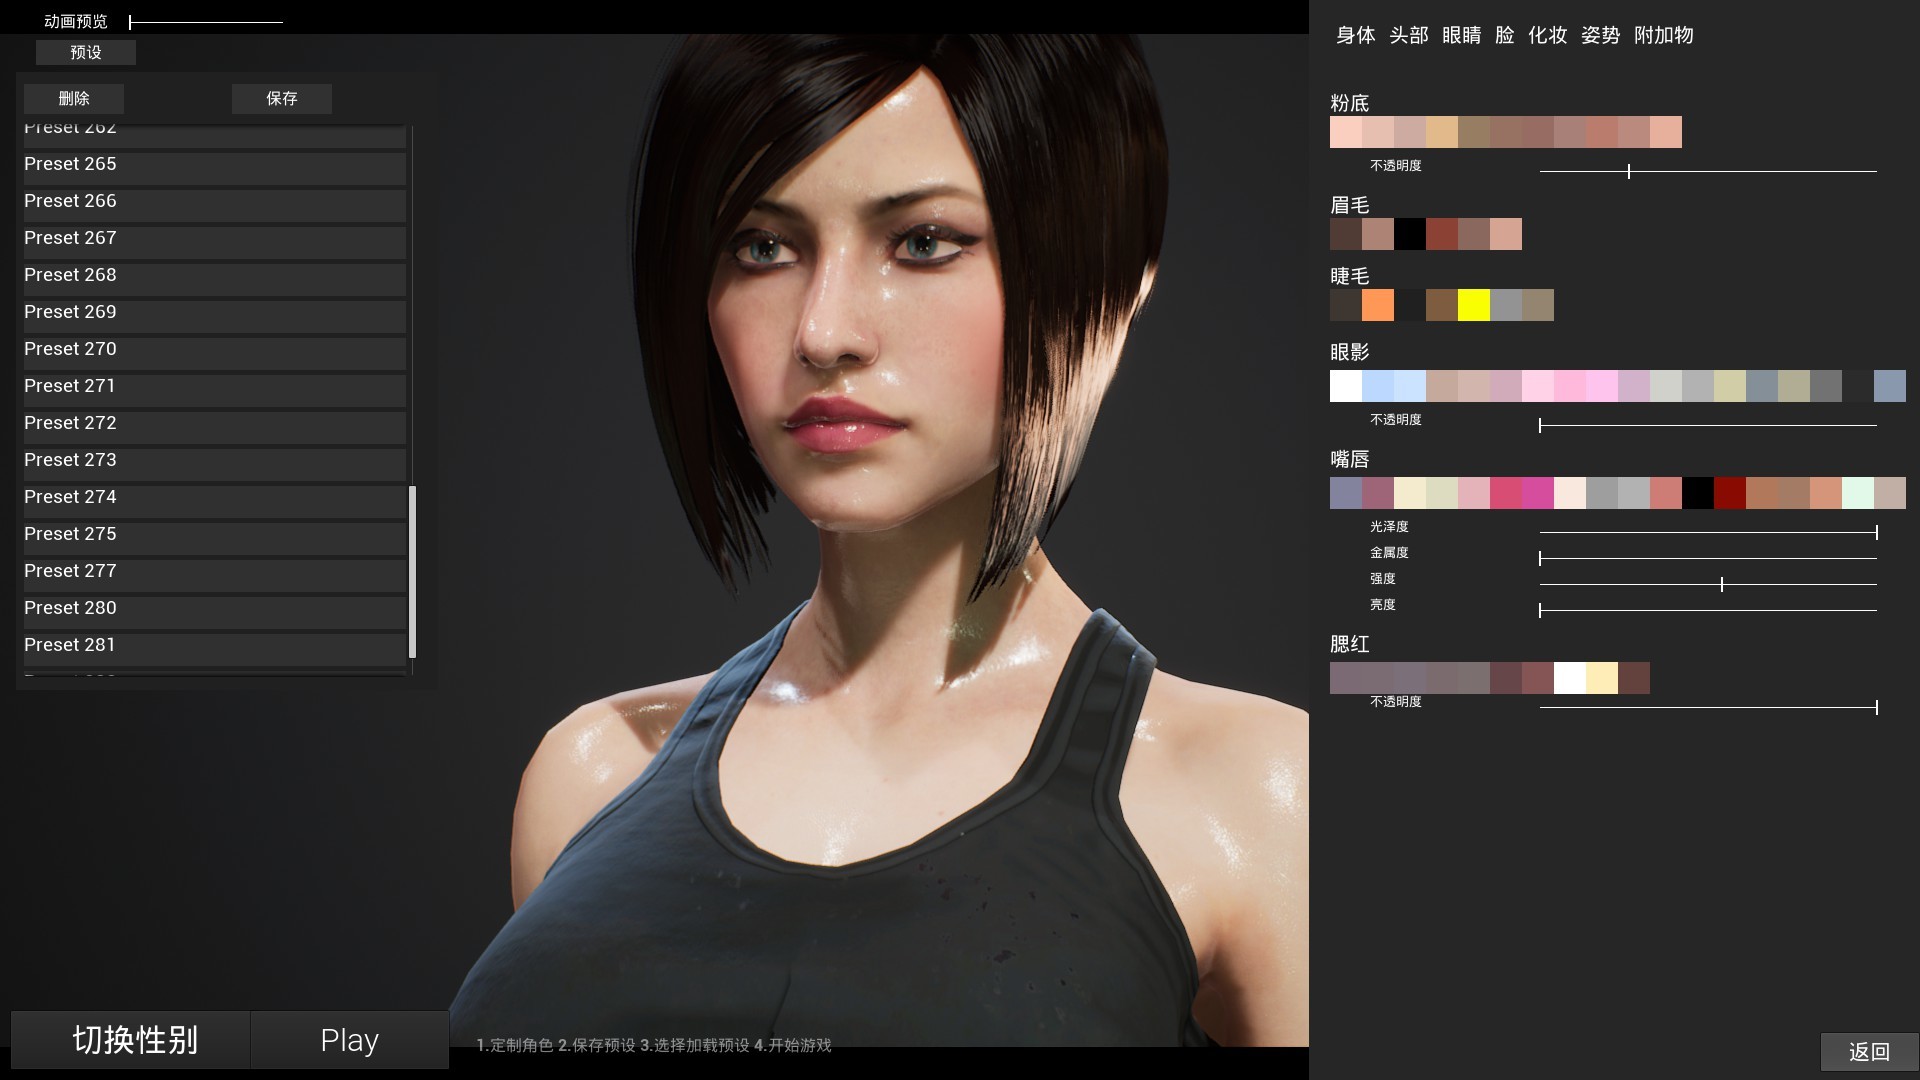Select the yellow eyelash color swatch
1920x1080 pixels.
point(1473,305)
